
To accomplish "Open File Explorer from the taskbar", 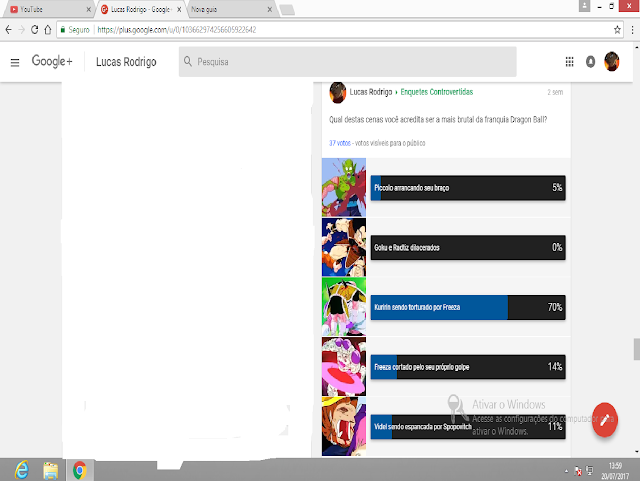I will [51, 470].
